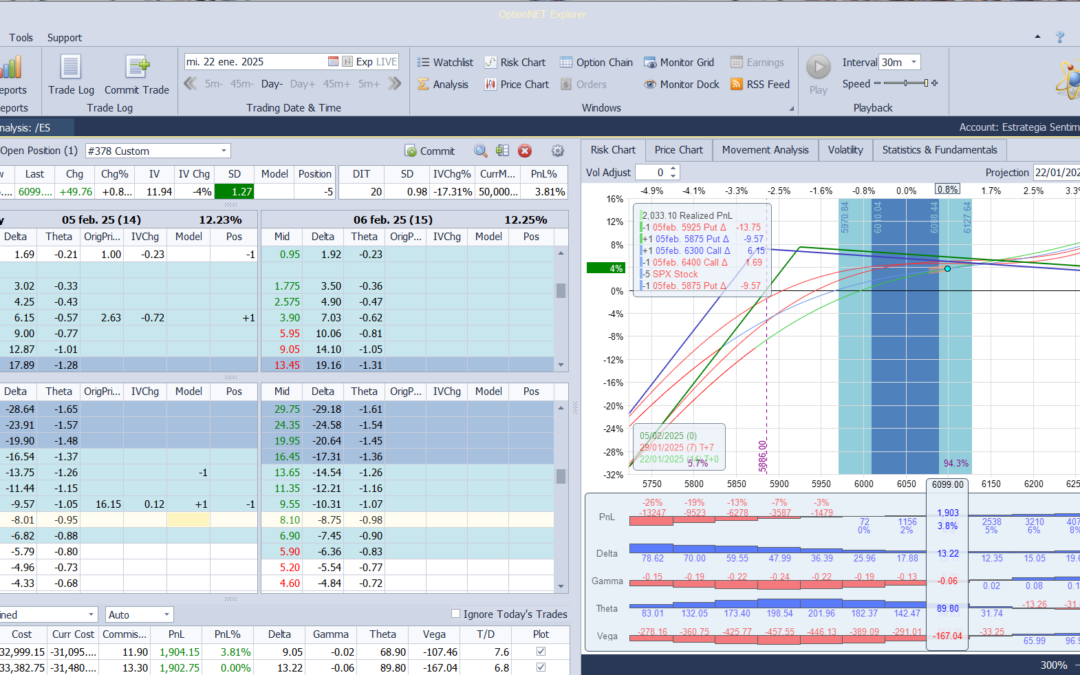Open the Analysis window
The width and height of the screenshot is (1080, 675).
coord(443,84)
